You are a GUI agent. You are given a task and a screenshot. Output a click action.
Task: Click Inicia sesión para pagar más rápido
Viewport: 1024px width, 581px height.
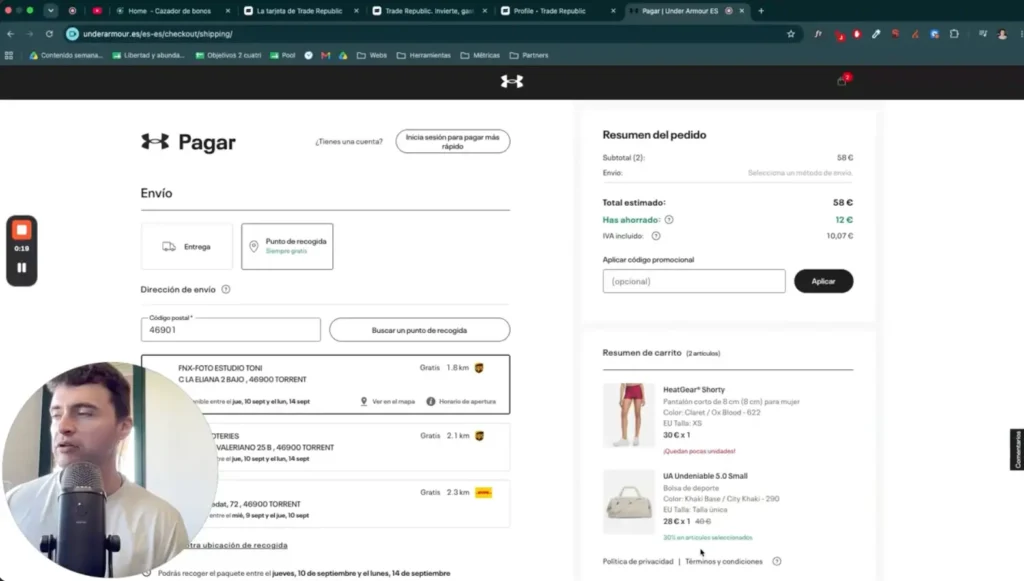(453, 142)
